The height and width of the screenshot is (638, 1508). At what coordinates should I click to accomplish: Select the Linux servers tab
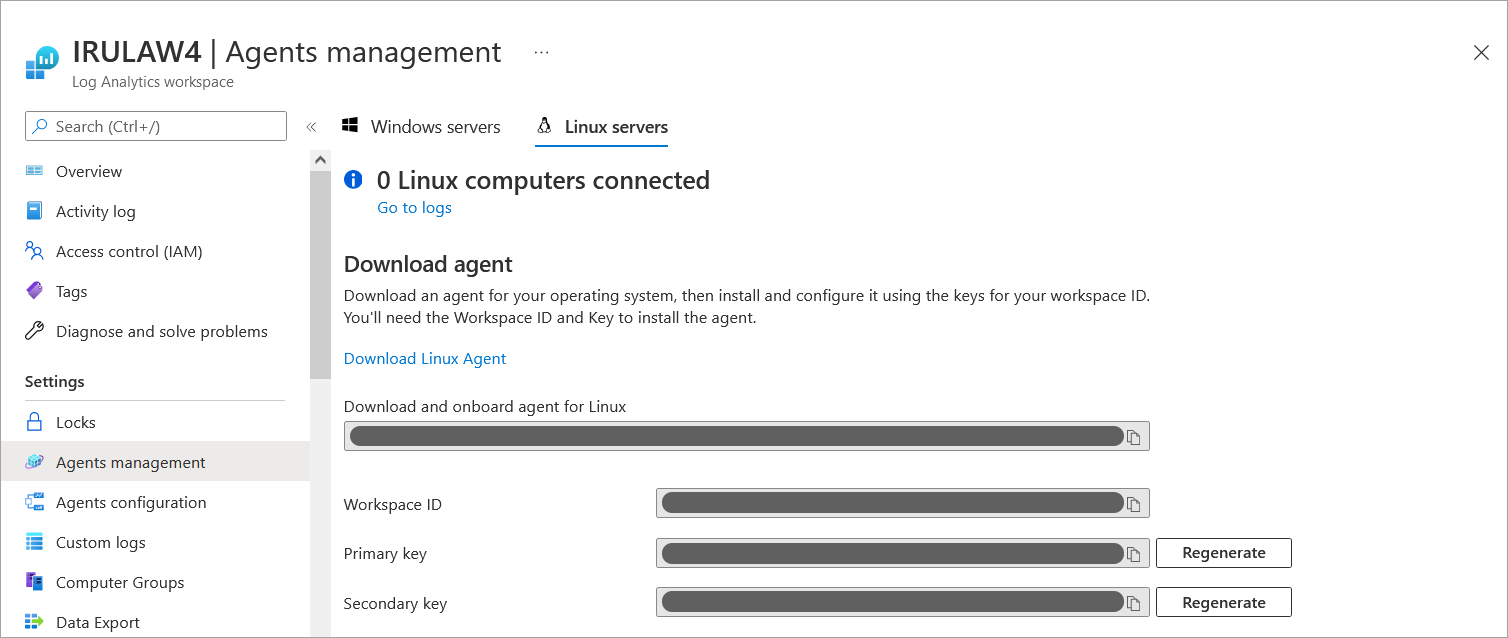(x=602, y=127)
